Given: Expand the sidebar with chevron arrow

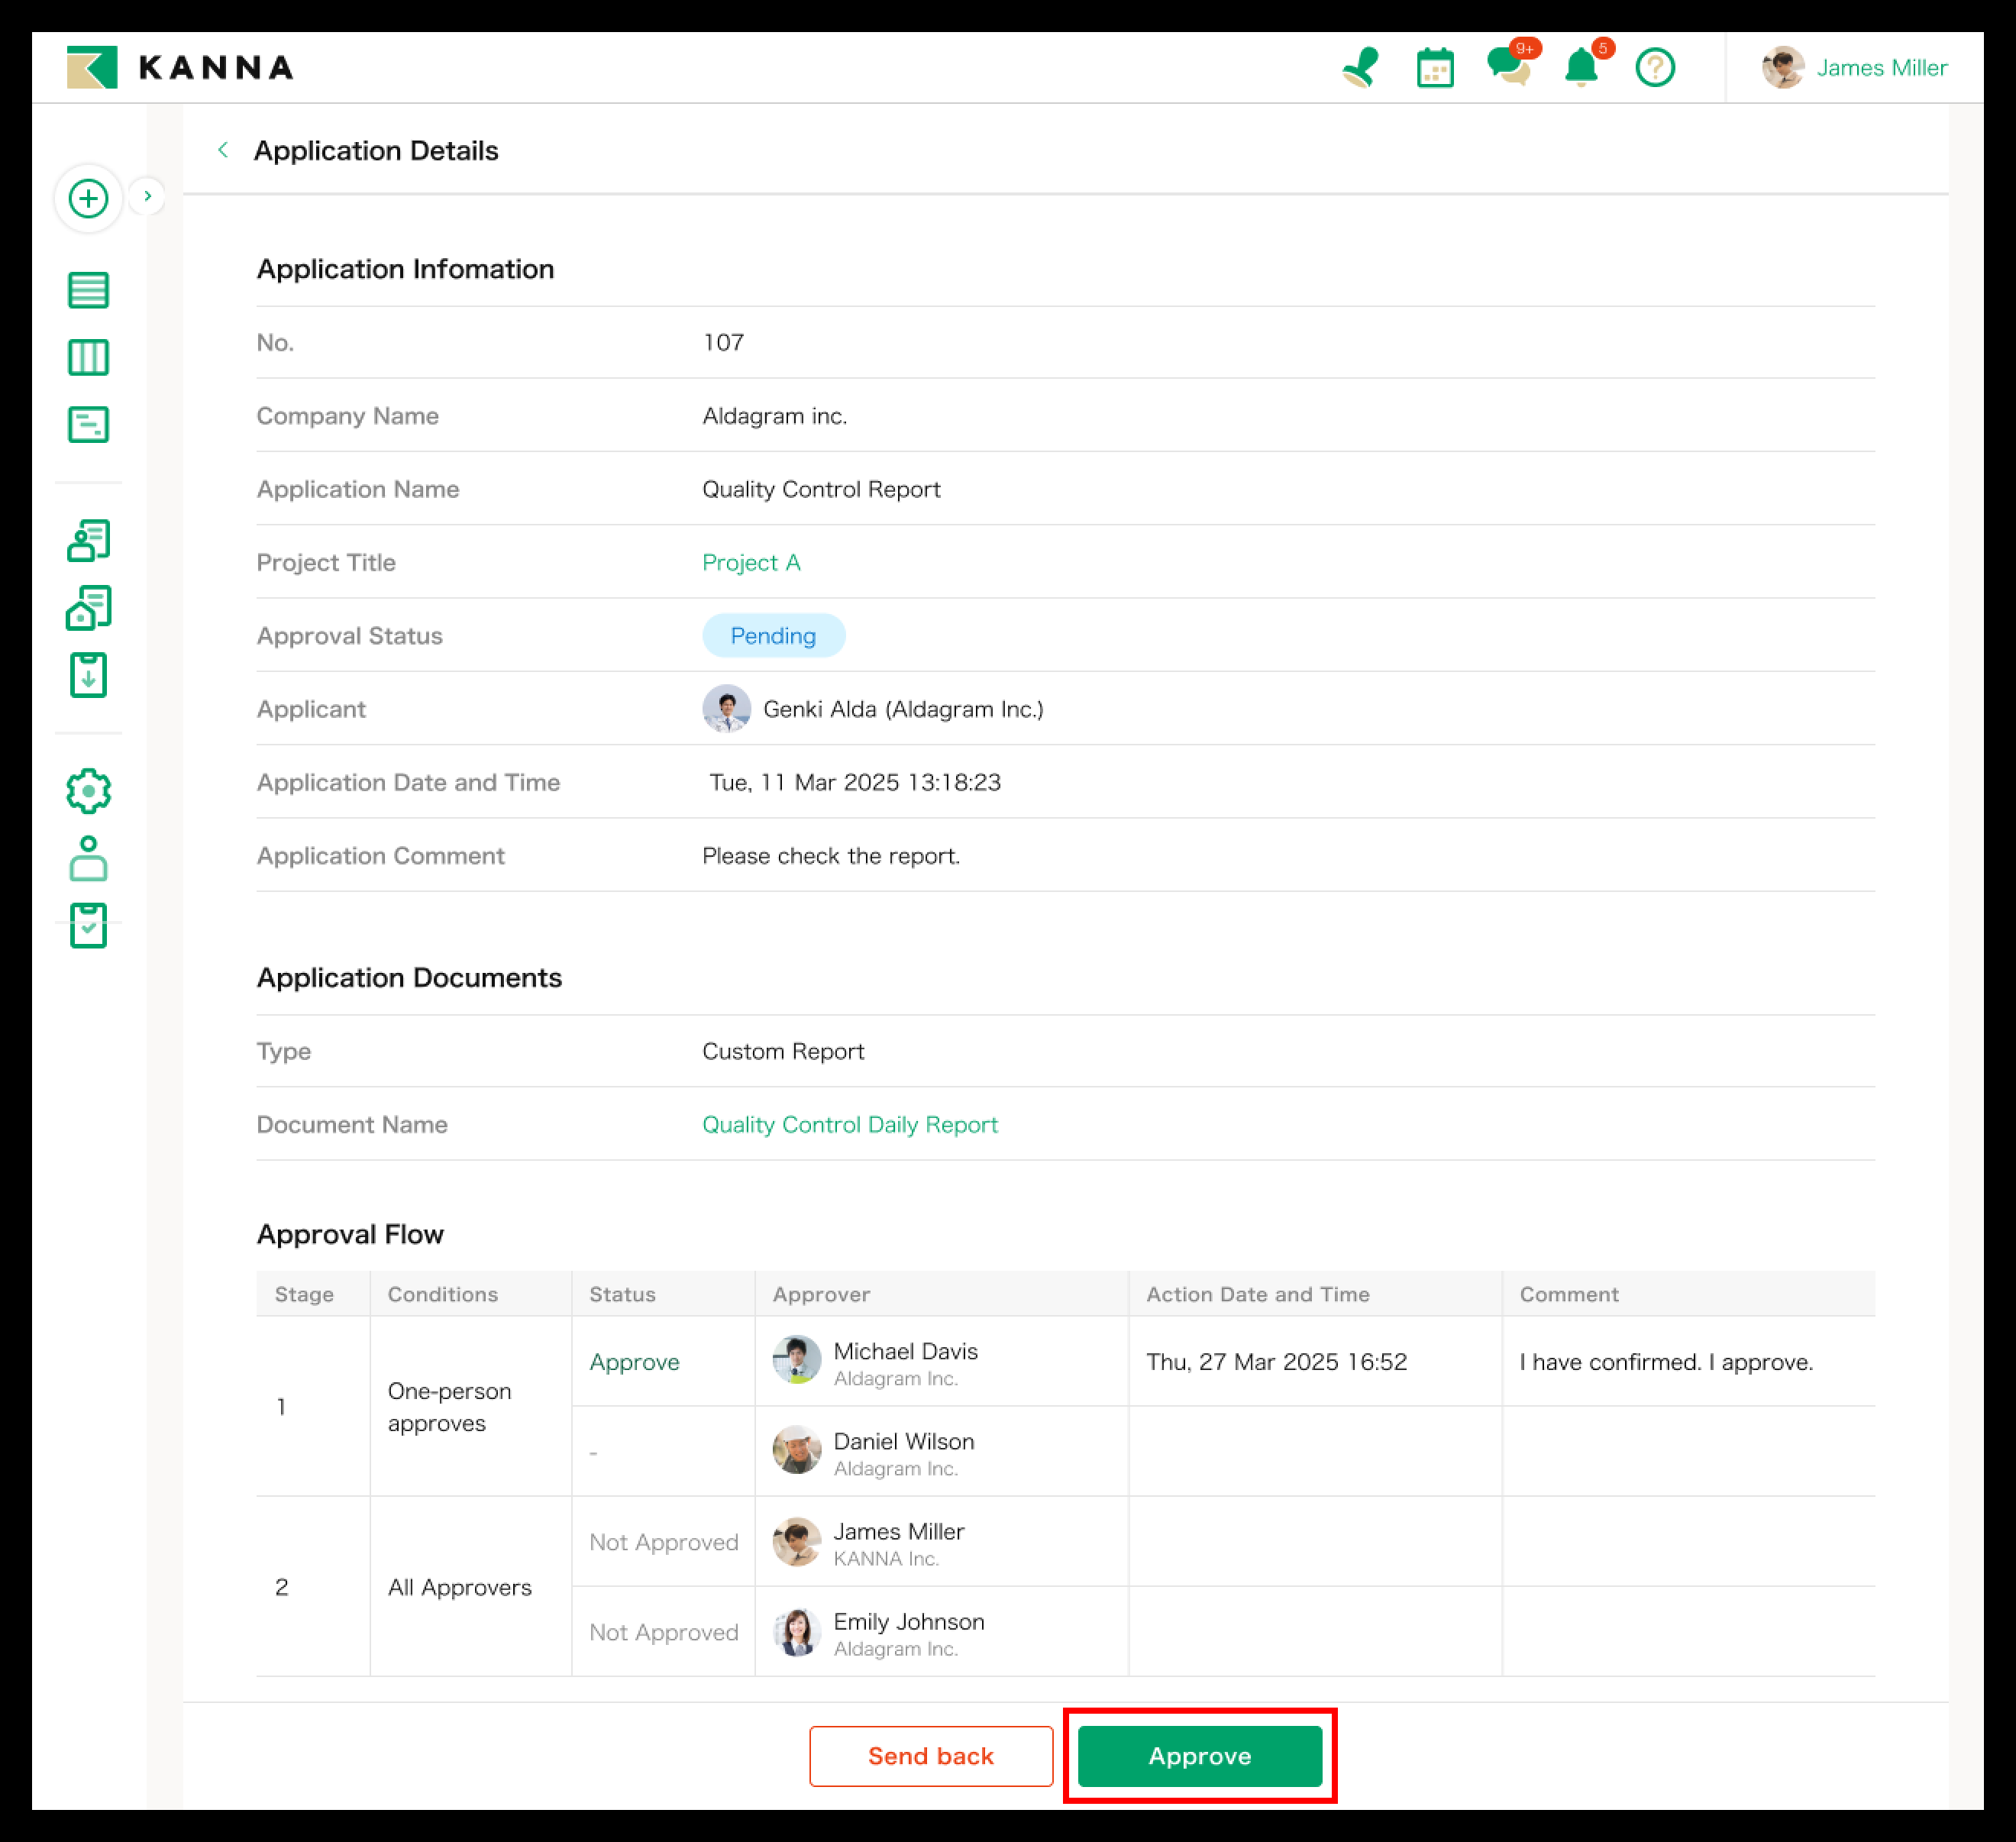Looking at the screenshot, I should 148,196.
